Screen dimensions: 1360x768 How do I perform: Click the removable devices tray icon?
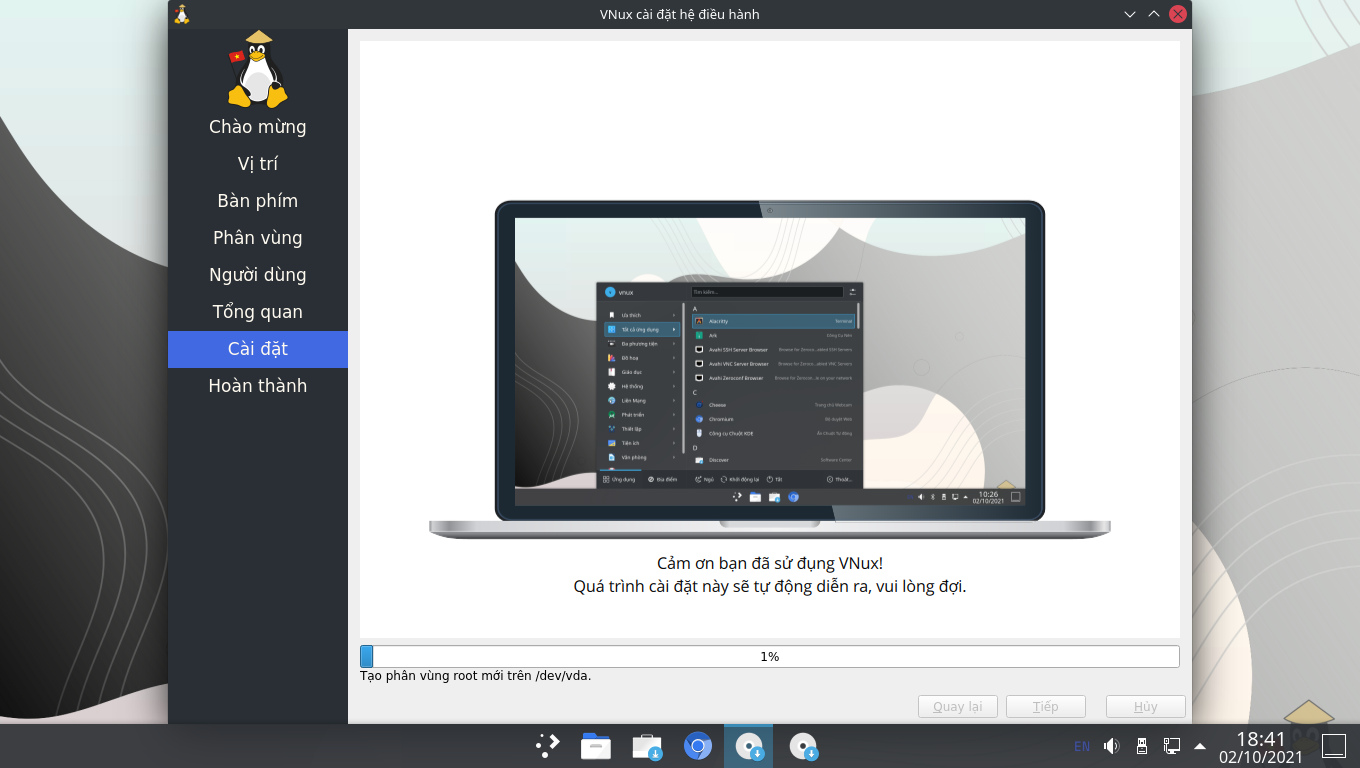tap(1141, 746)
